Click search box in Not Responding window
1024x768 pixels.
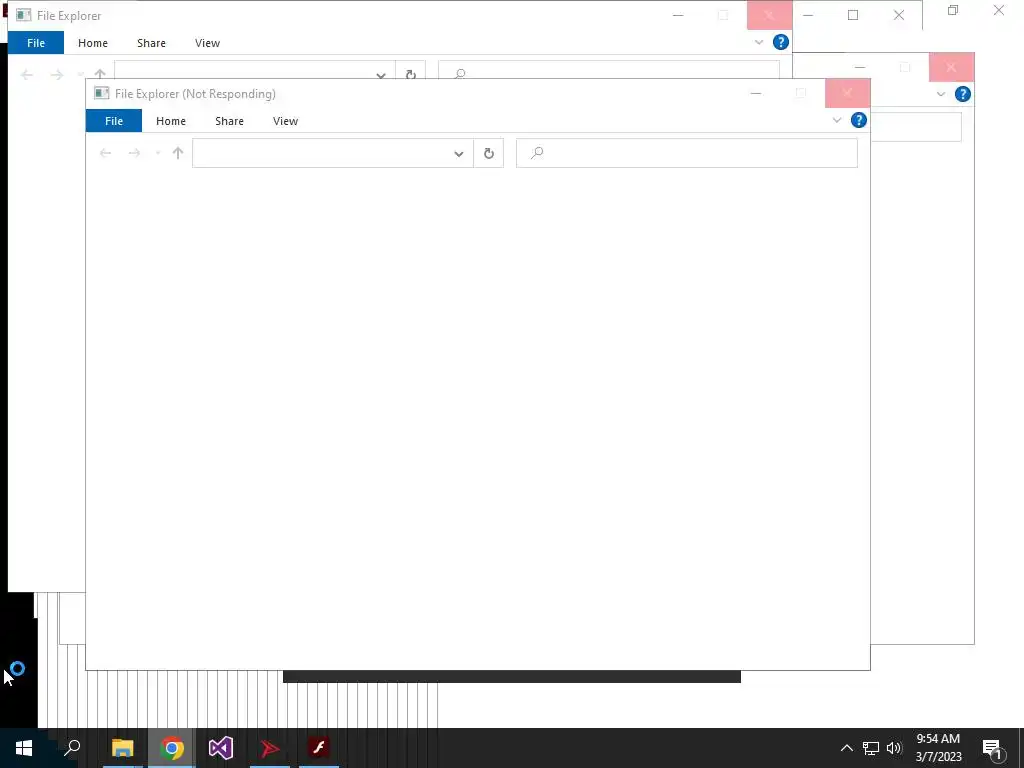point(686,153)
